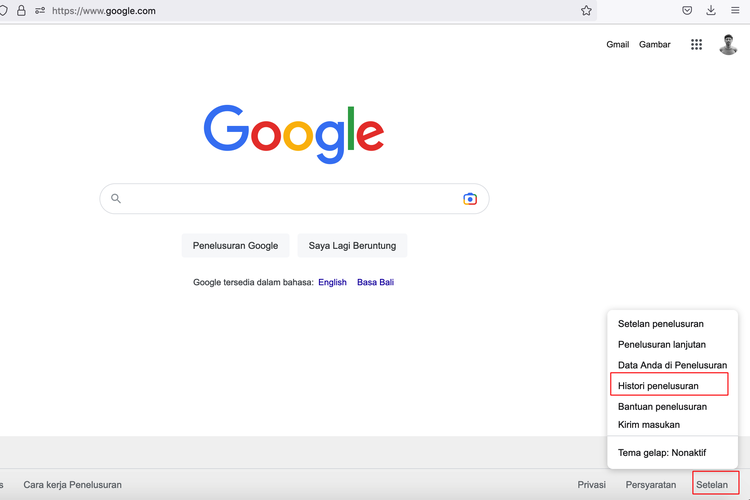The height and width of the screenshot is (500, 750).
Task: Focus the address bar URL google.com
Action: click(104, 11)
